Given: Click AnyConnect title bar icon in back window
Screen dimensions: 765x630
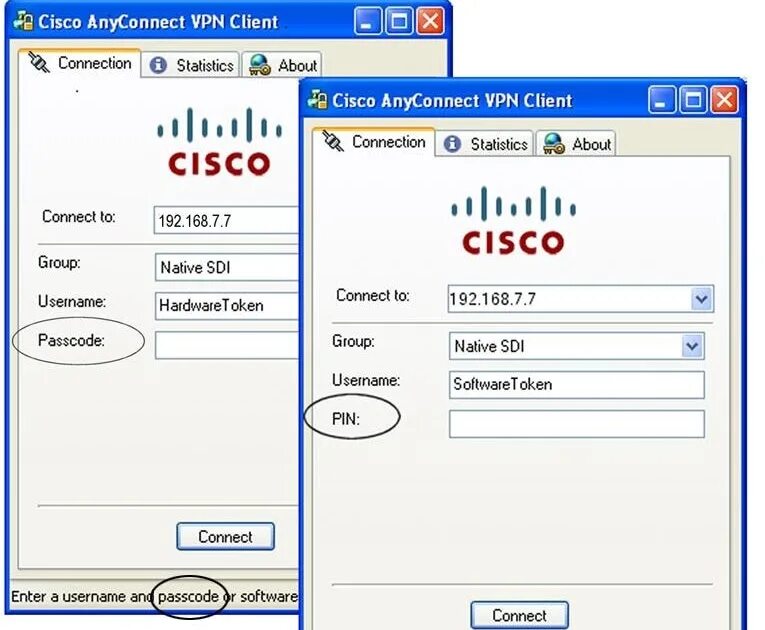Looking at the screenshot, I should pyautogui.click(x=23, y=21).
